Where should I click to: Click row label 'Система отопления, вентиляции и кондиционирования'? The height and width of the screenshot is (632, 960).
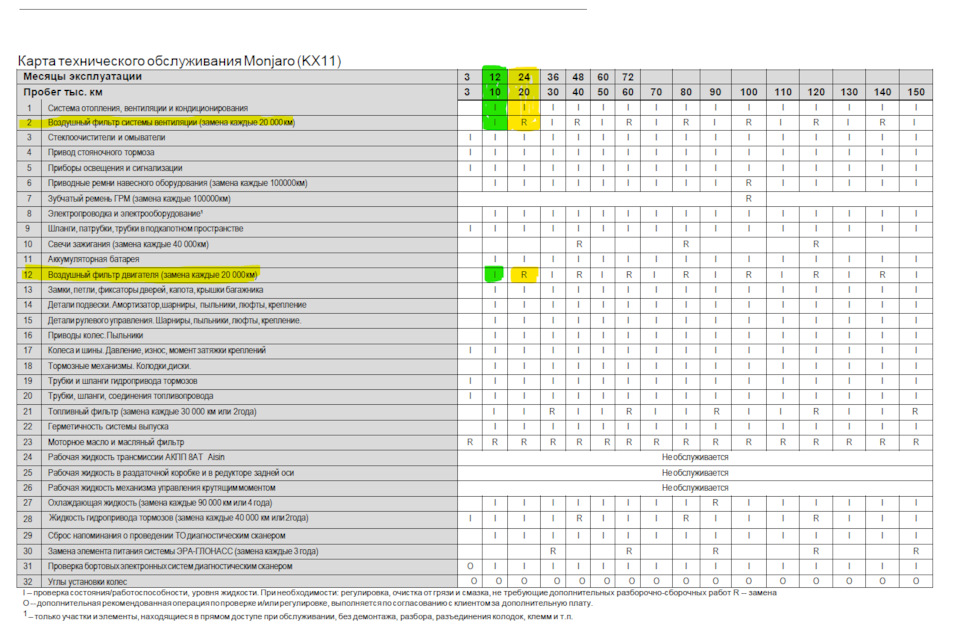pos(148,108)
